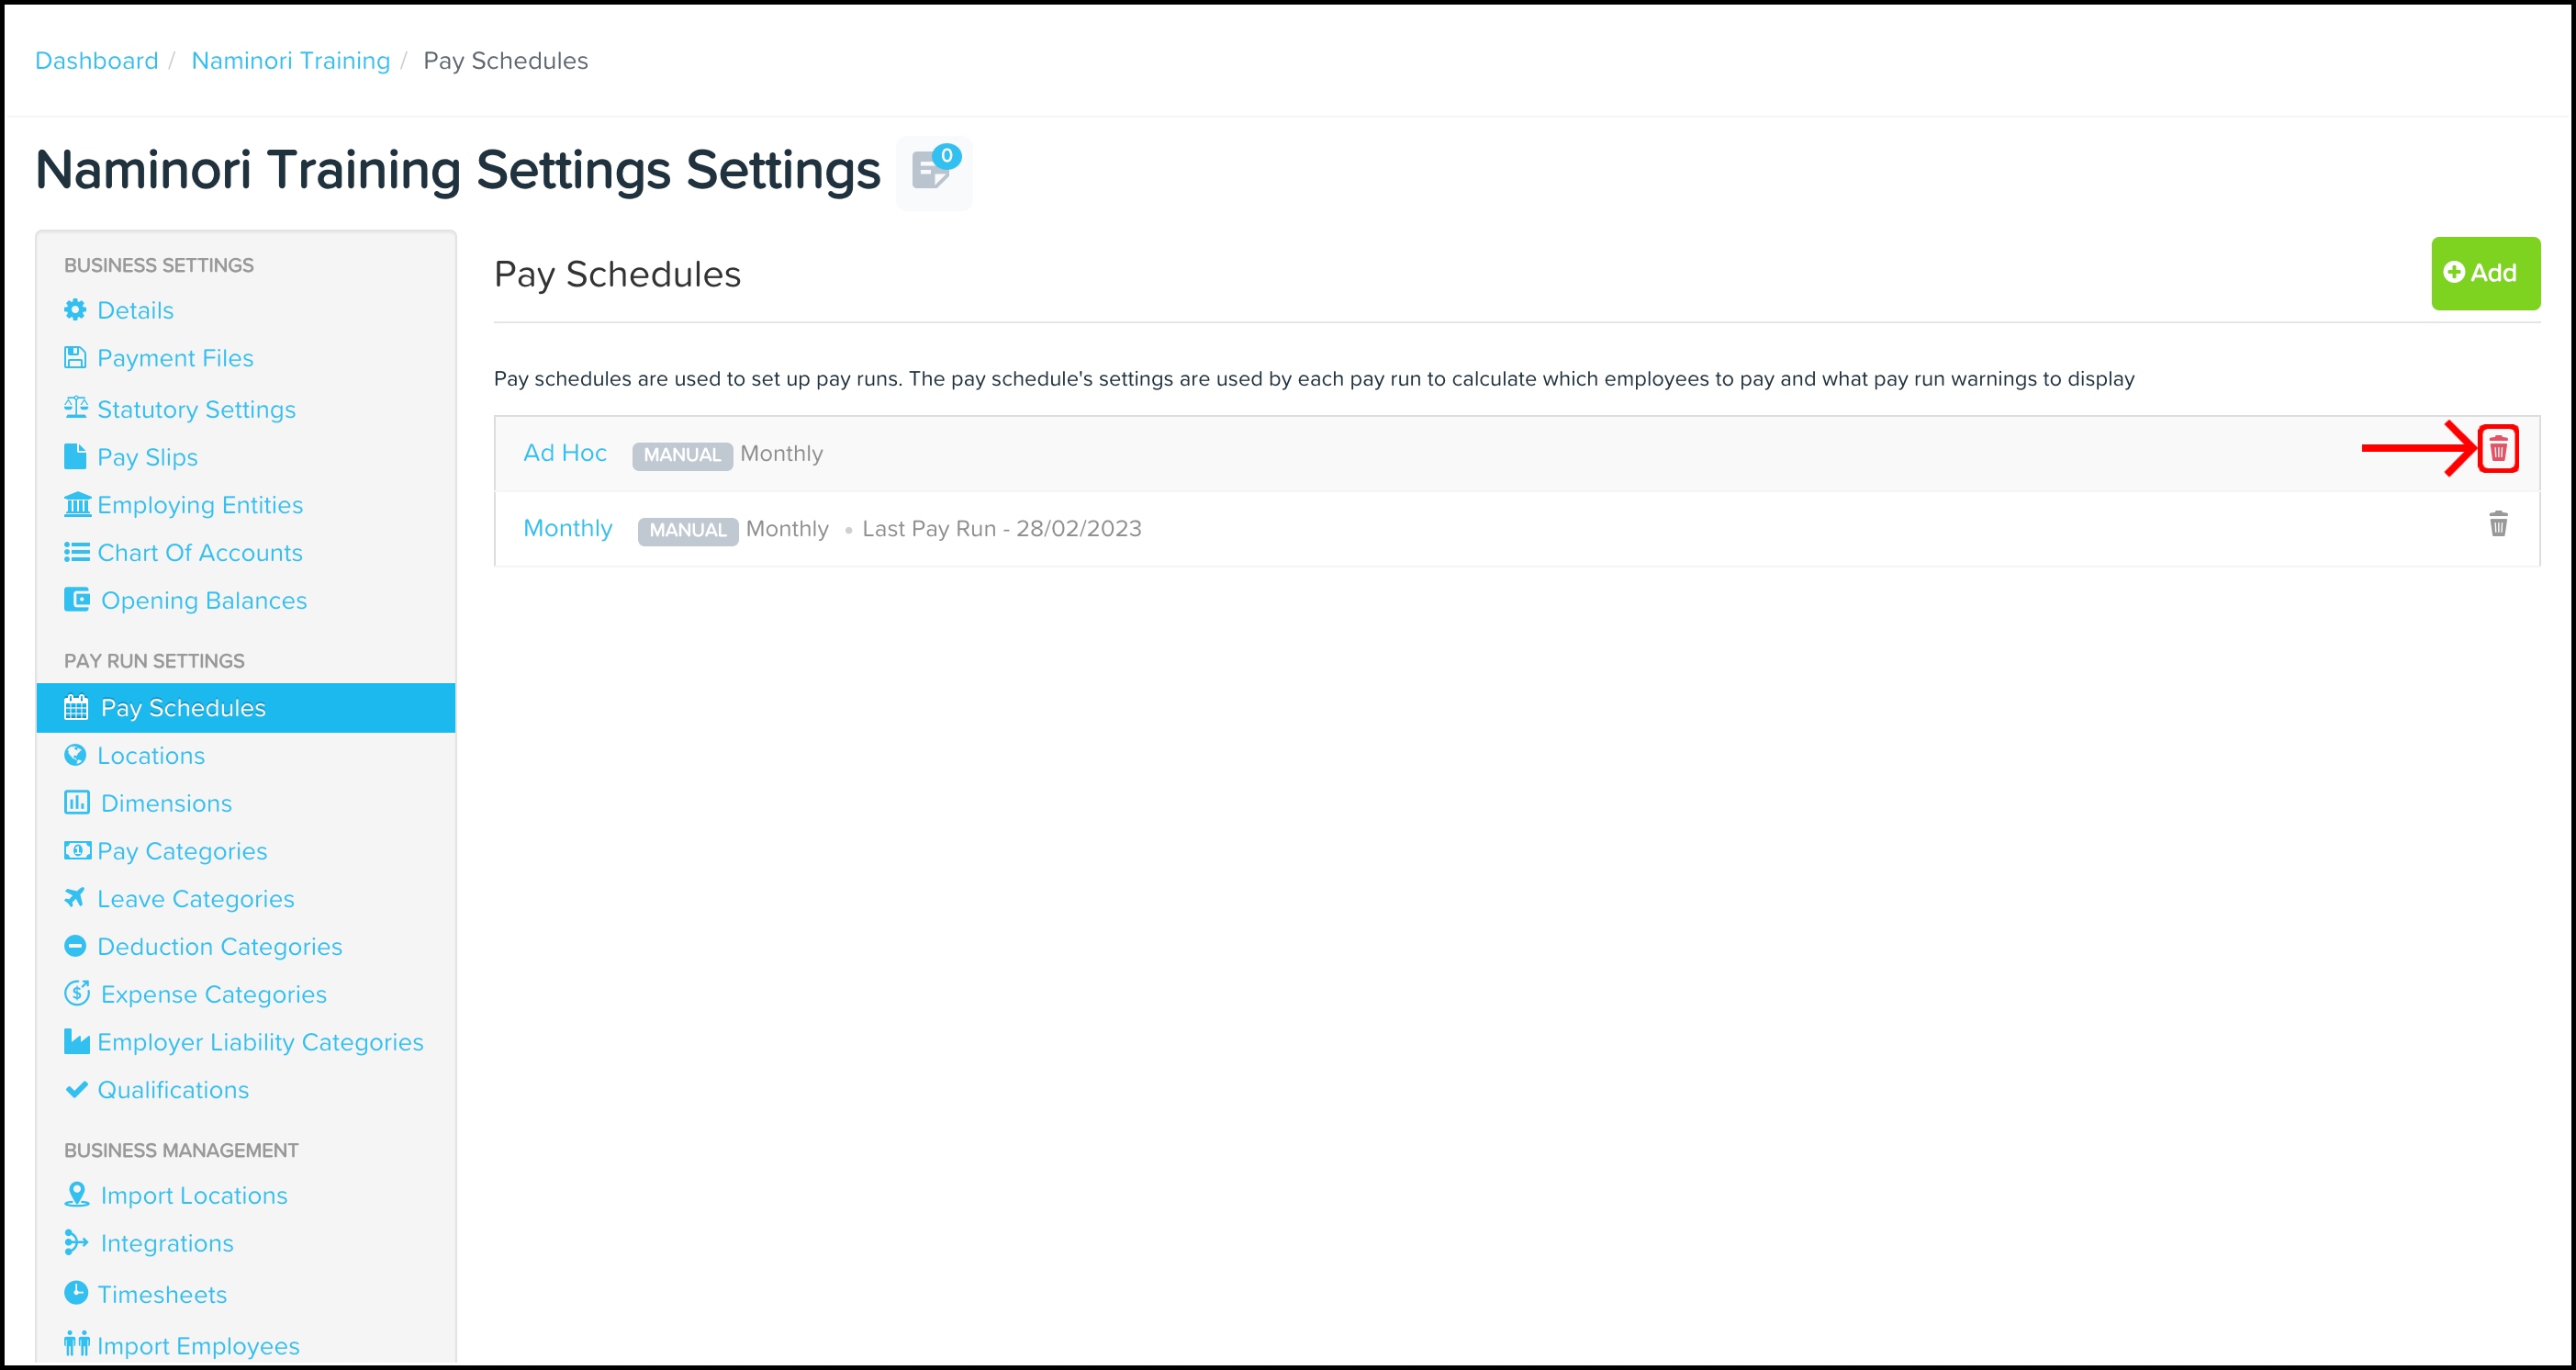Click the Integrations icon in sidebar
2576x1370 pixels.
pos(76,1243)
